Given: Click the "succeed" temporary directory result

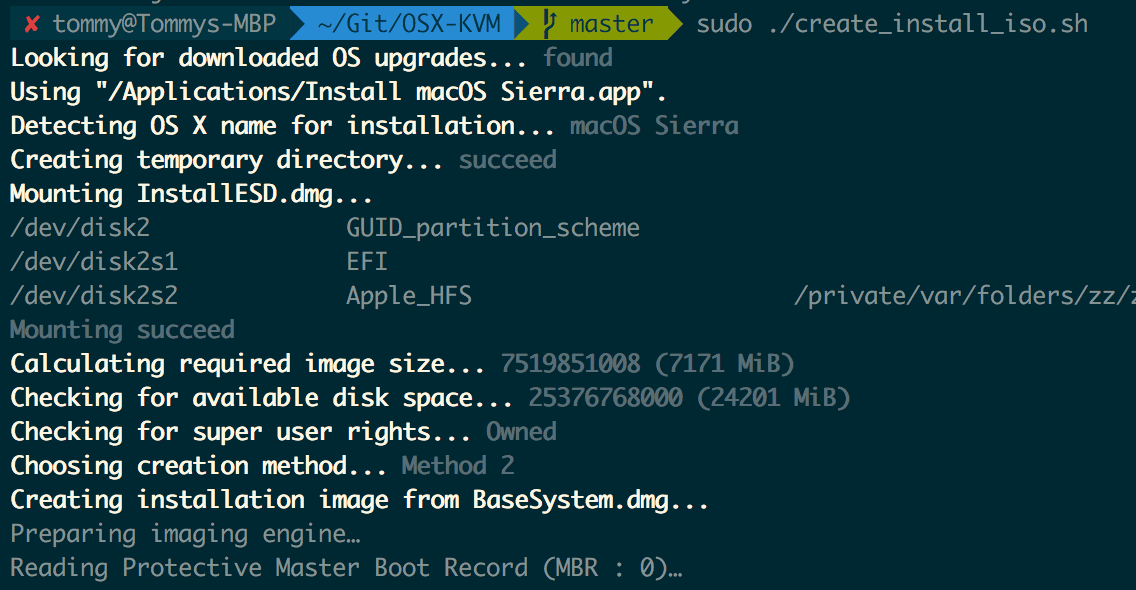Looking at the screenshot, I should click(508, 159).
